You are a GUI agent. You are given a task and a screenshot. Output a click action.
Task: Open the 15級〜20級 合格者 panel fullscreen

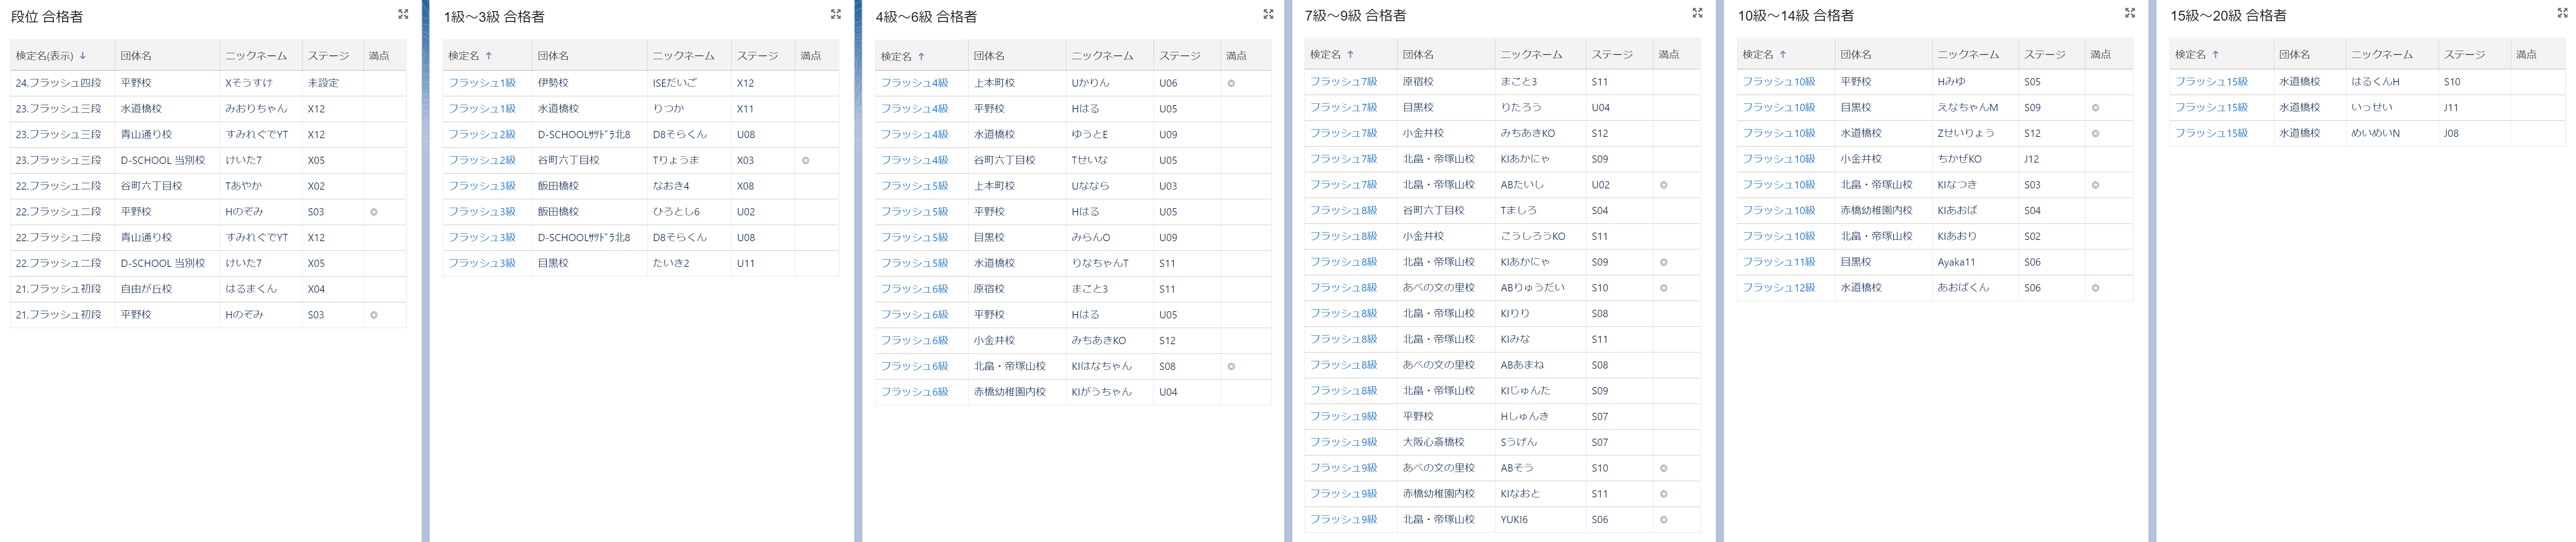pos(2562,13)
